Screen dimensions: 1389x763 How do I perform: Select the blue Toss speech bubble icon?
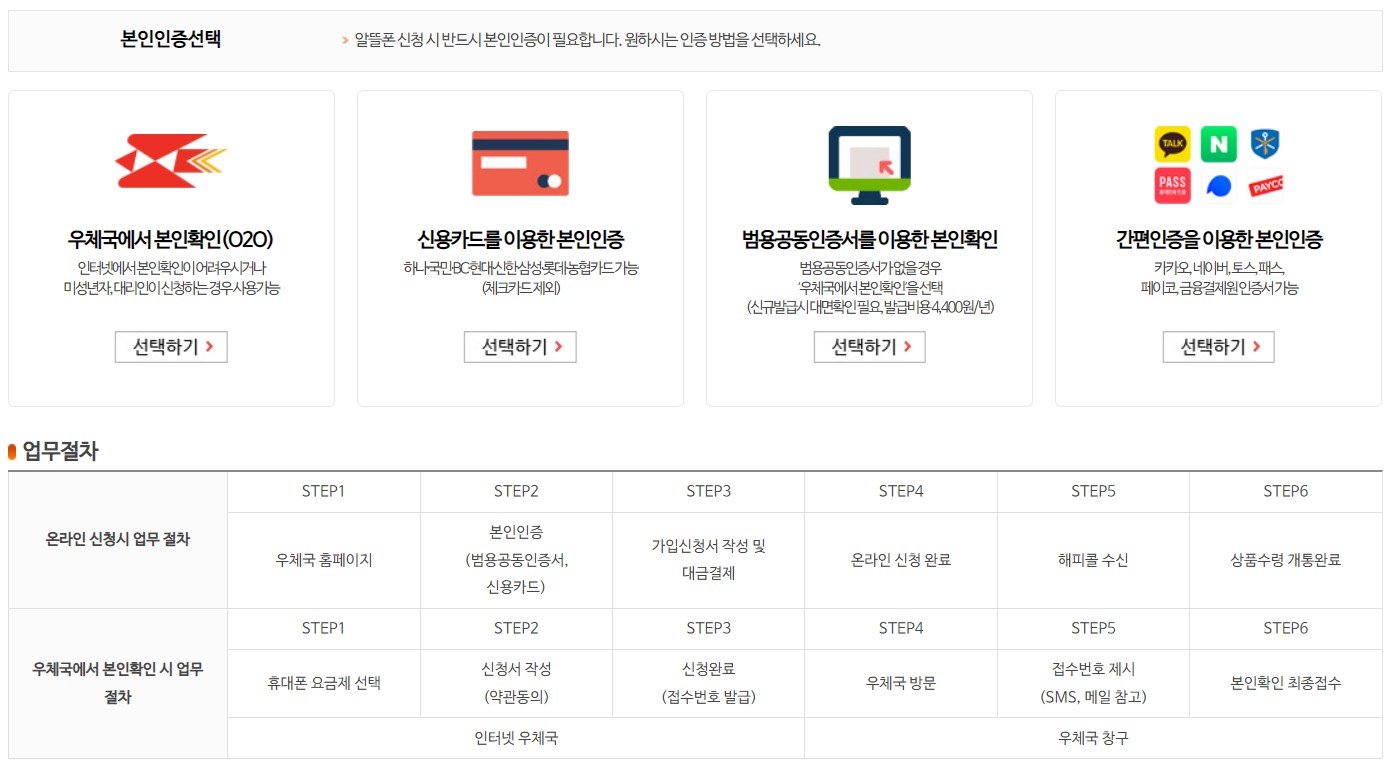tap(1219, 186)
